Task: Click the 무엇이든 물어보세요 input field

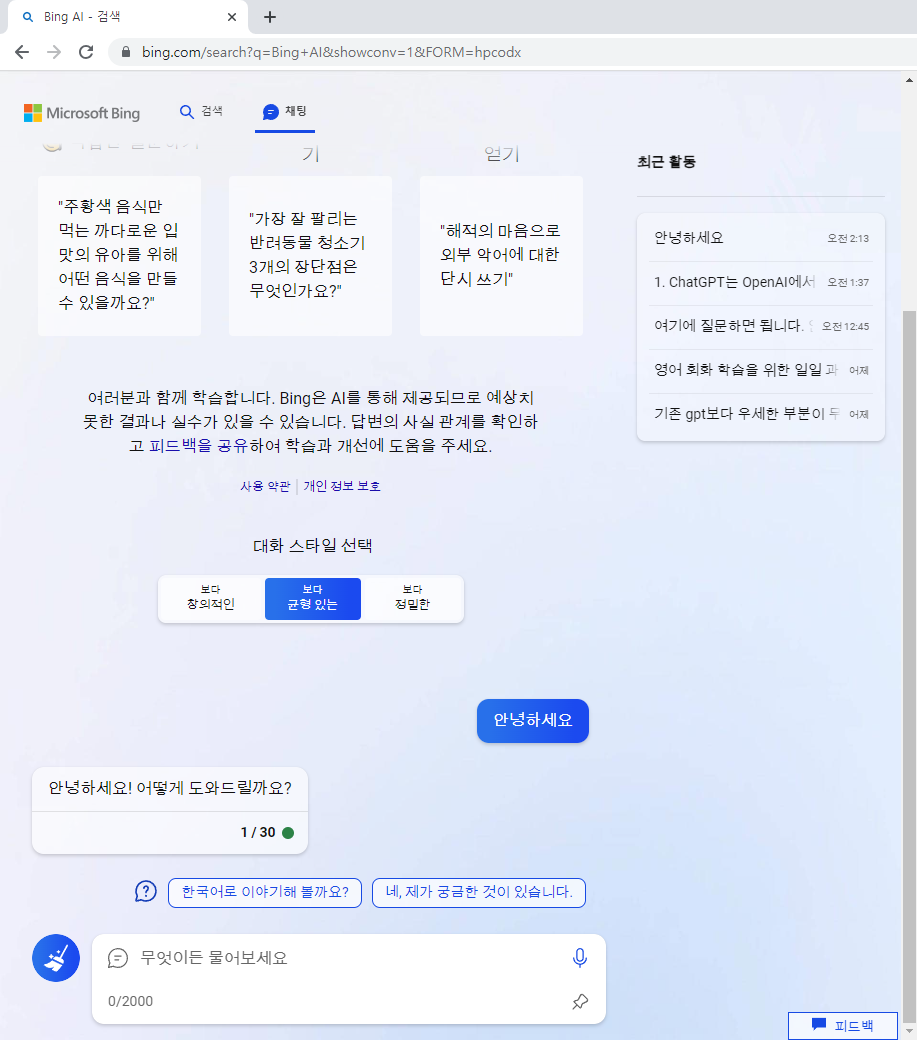Action: coord(348,958)
